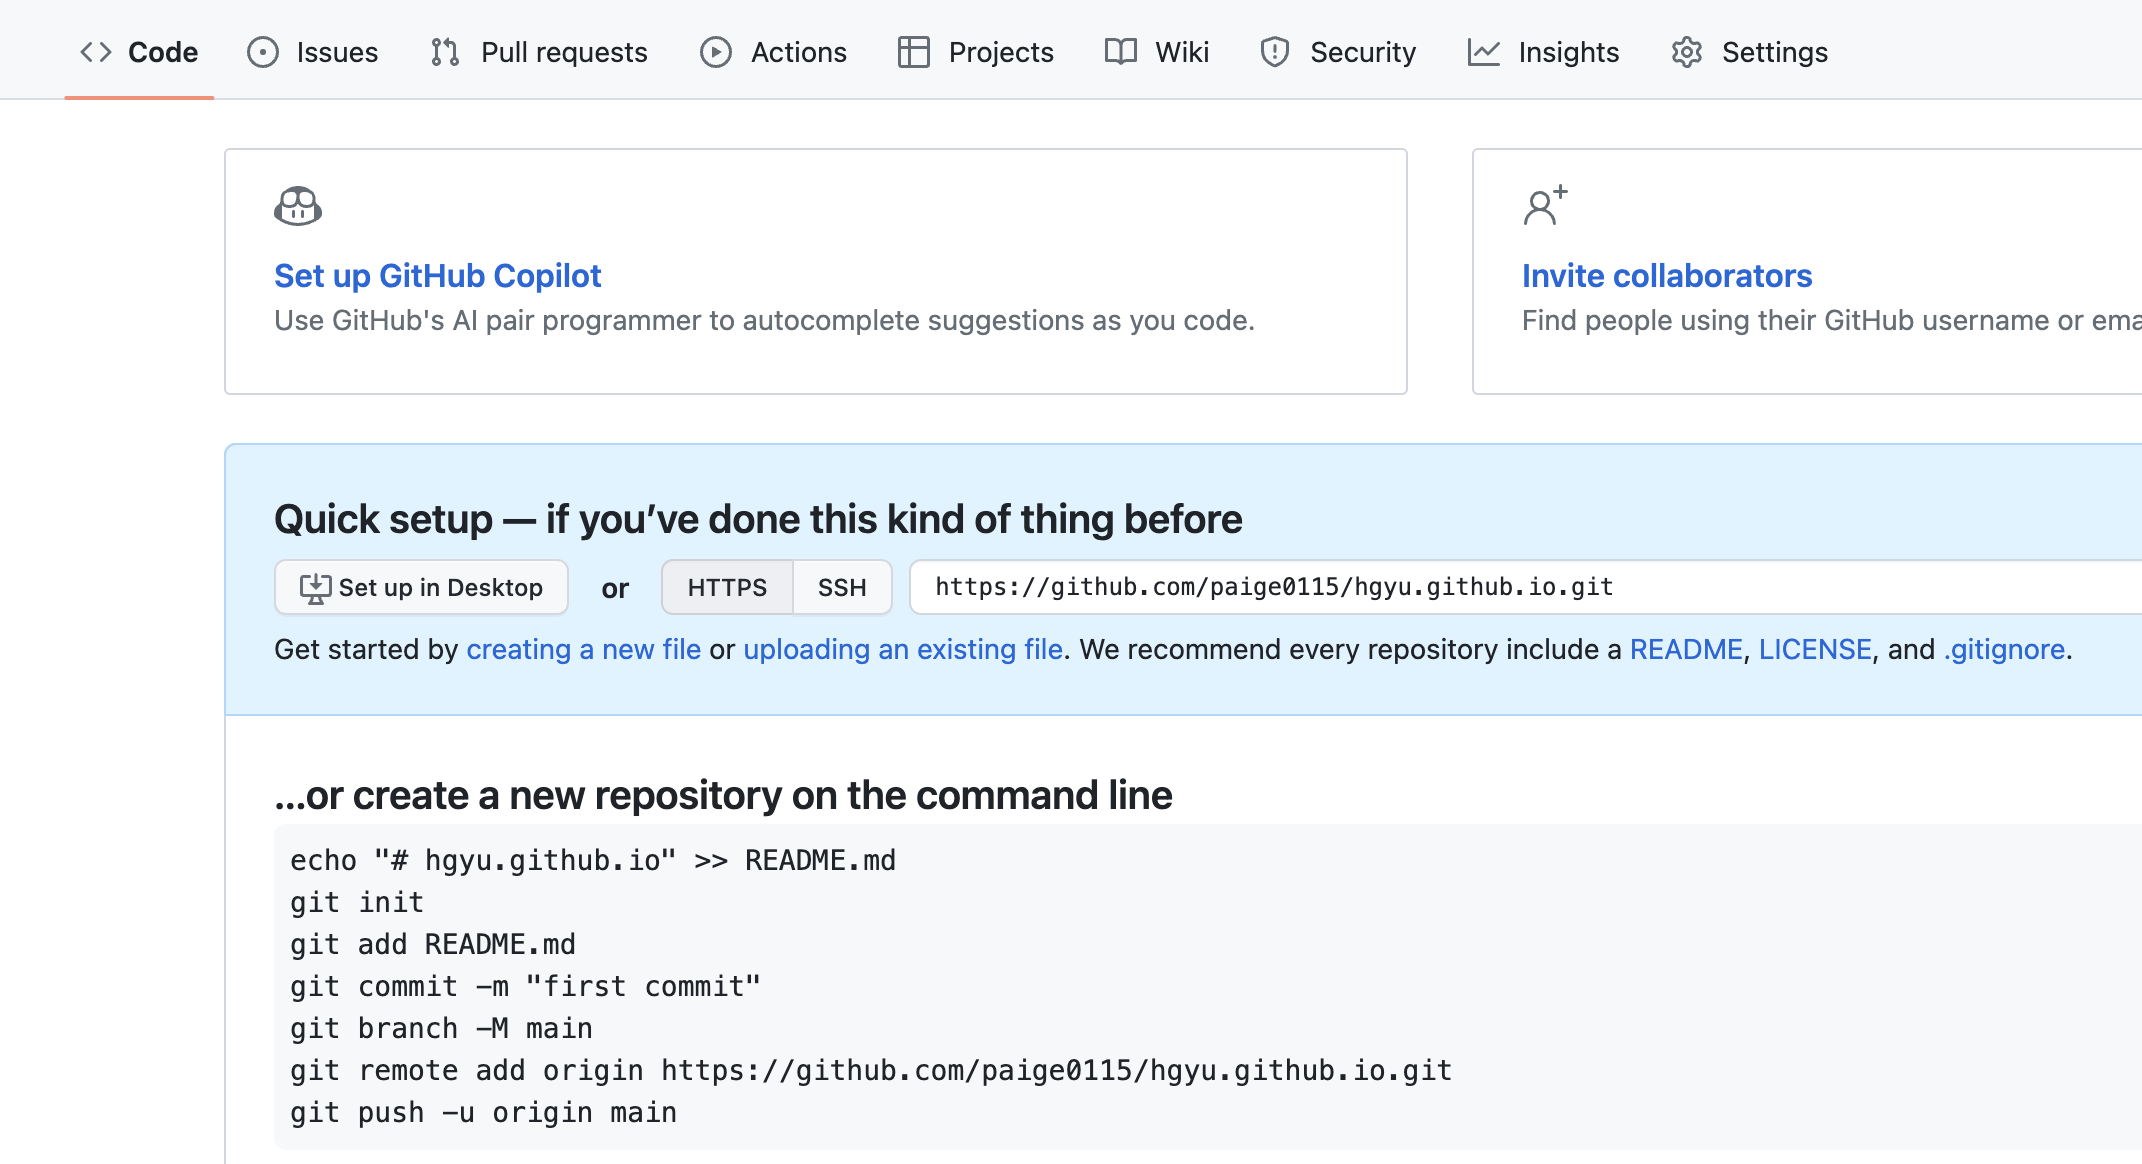Click the Pull requests branch icon
Viewport: 2142px width, 1164px height.
(x=445, y=52)
